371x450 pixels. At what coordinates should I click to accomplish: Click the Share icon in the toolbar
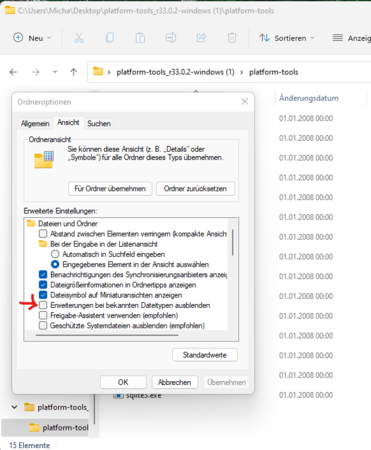coord(201,38)
